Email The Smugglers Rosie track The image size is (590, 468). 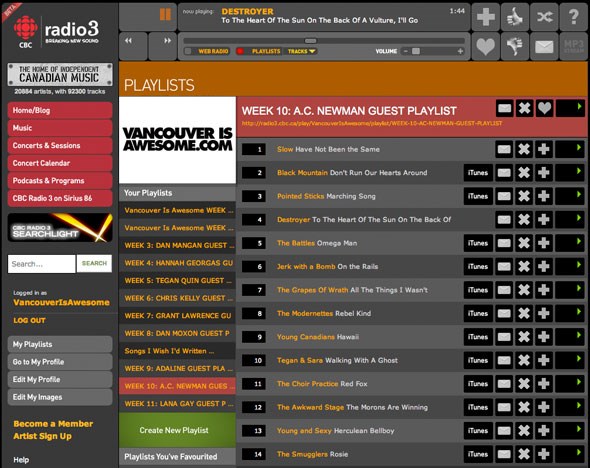[504, 454]
